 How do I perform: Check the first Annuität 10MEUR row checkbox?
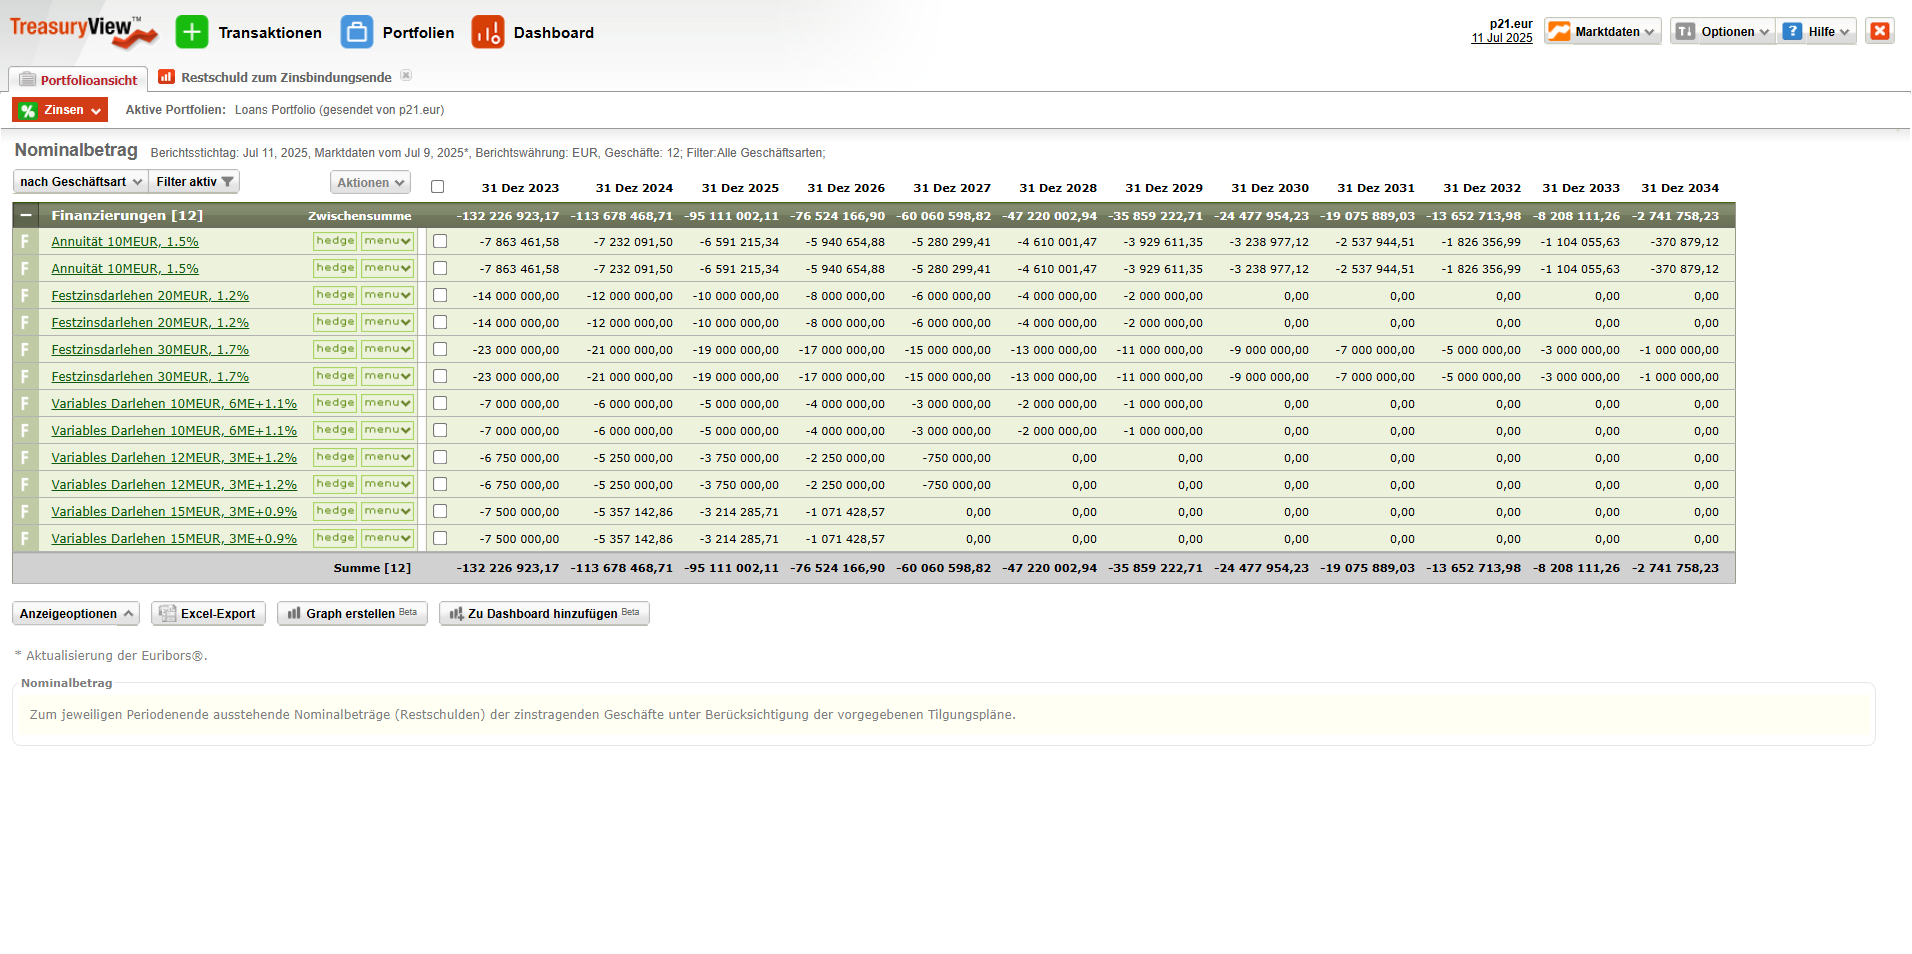[x=440, y=242]
